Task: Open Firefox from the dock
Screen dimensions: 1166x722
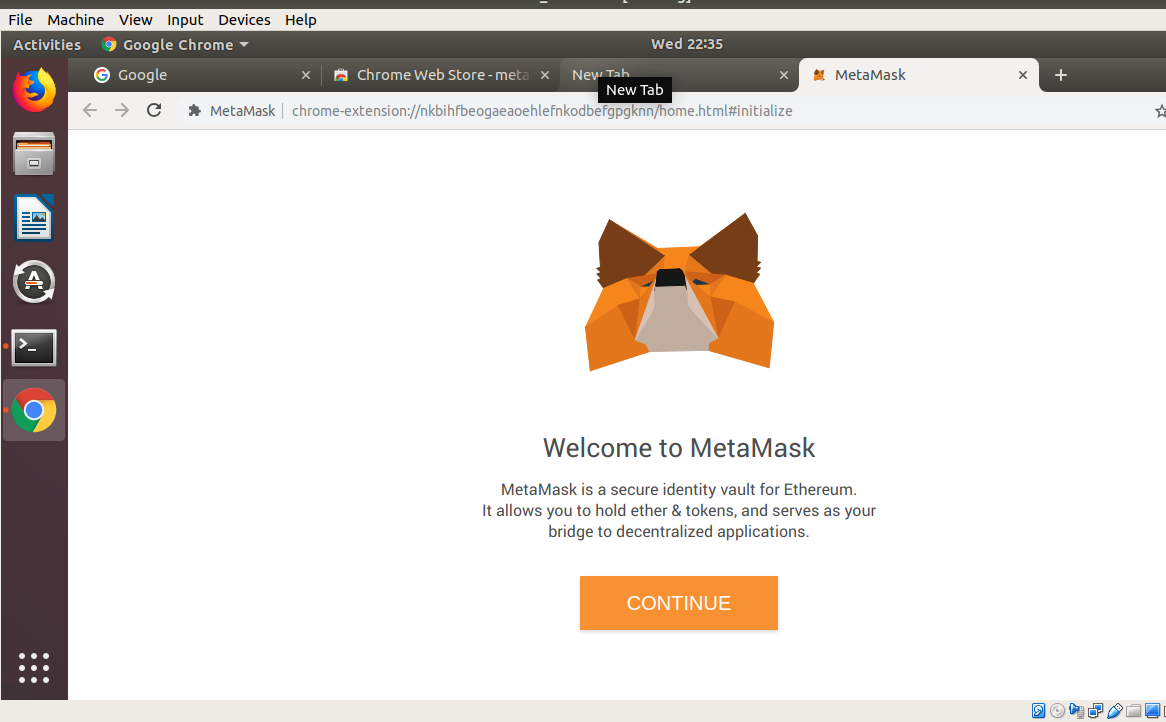Action: click(34, 89)
